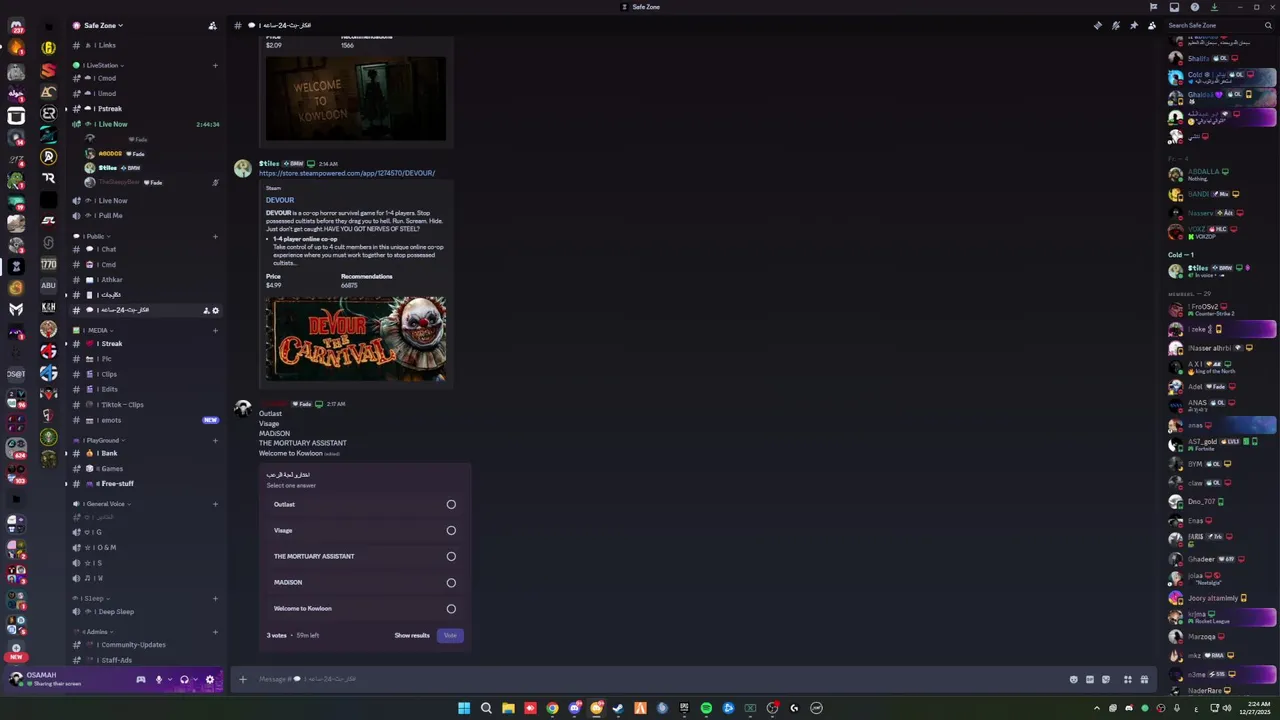Viewport: 1280px width, 720px height.
Task: Open Spotify from the Windows taskbar
Action: click(x=706, y=708)
